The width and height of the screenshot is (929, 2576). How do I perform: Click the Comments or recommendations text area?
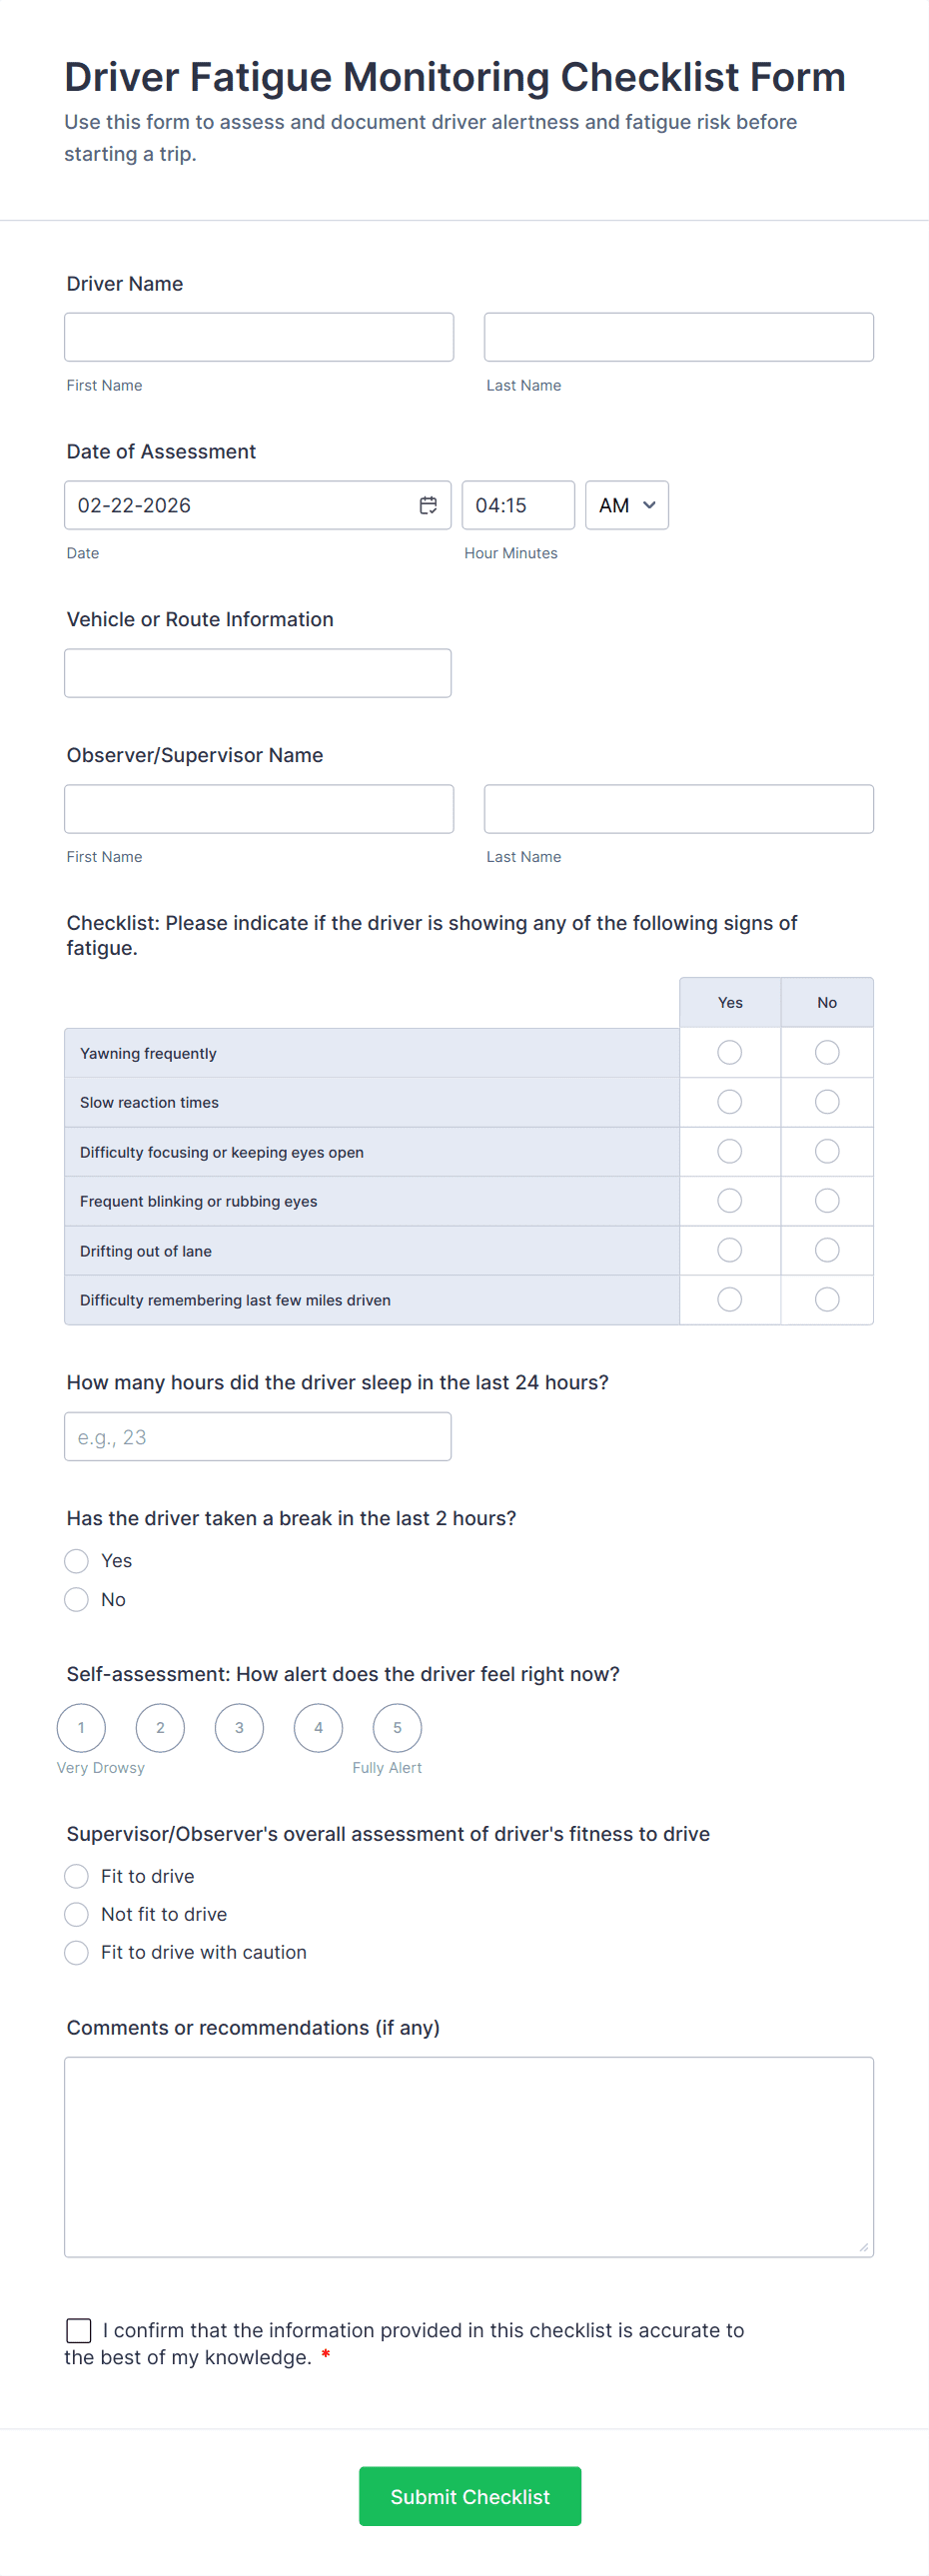pos(468,2156)
